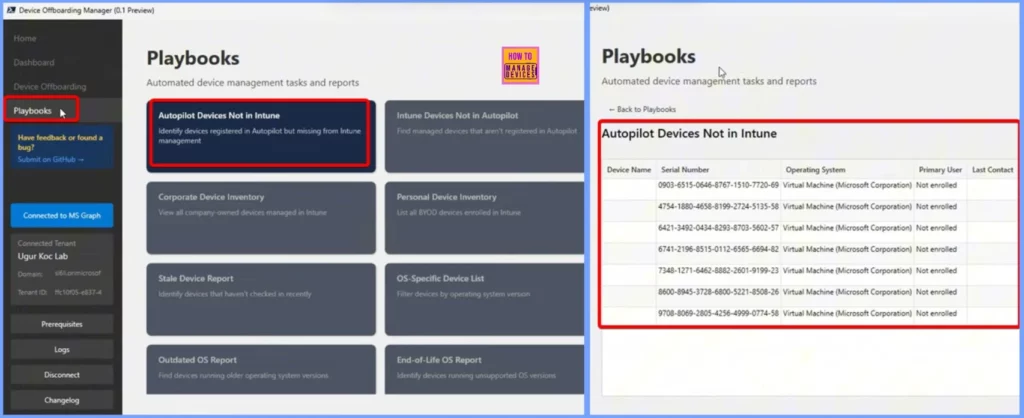Sort by Last Contact column header

pos(993,170)
